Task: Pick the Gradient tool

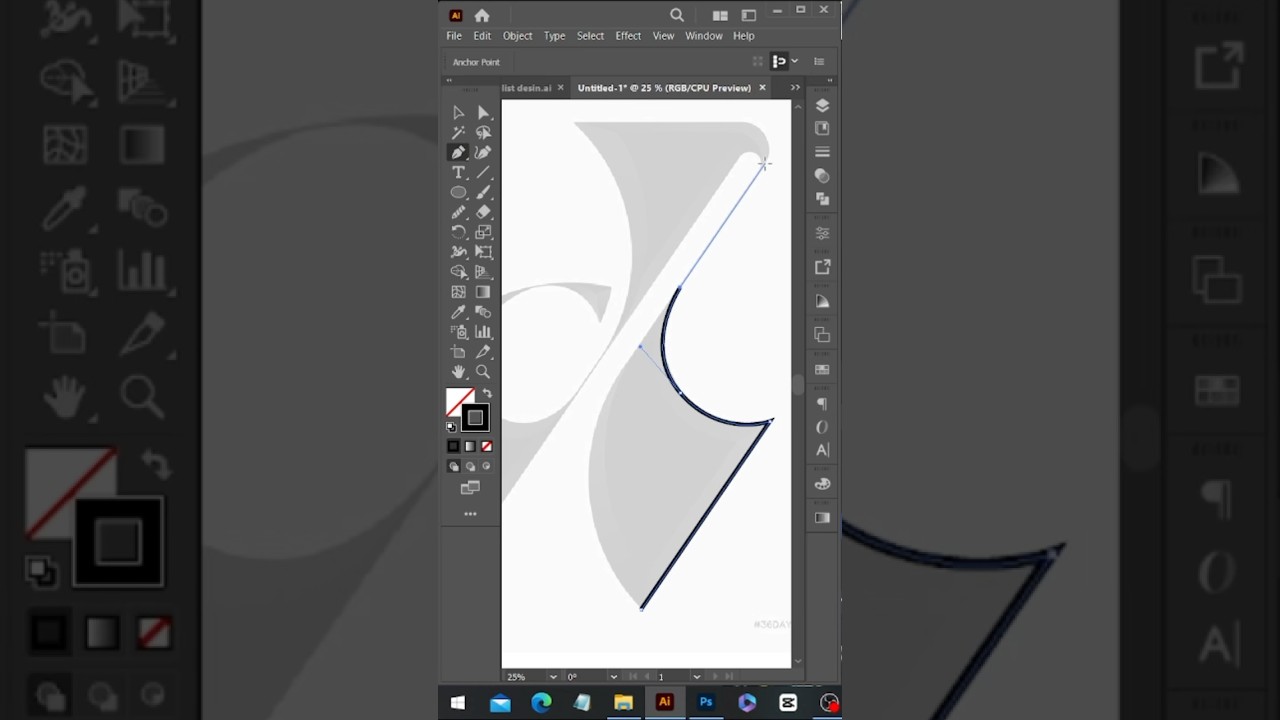Action: click(x=483, y=292)
